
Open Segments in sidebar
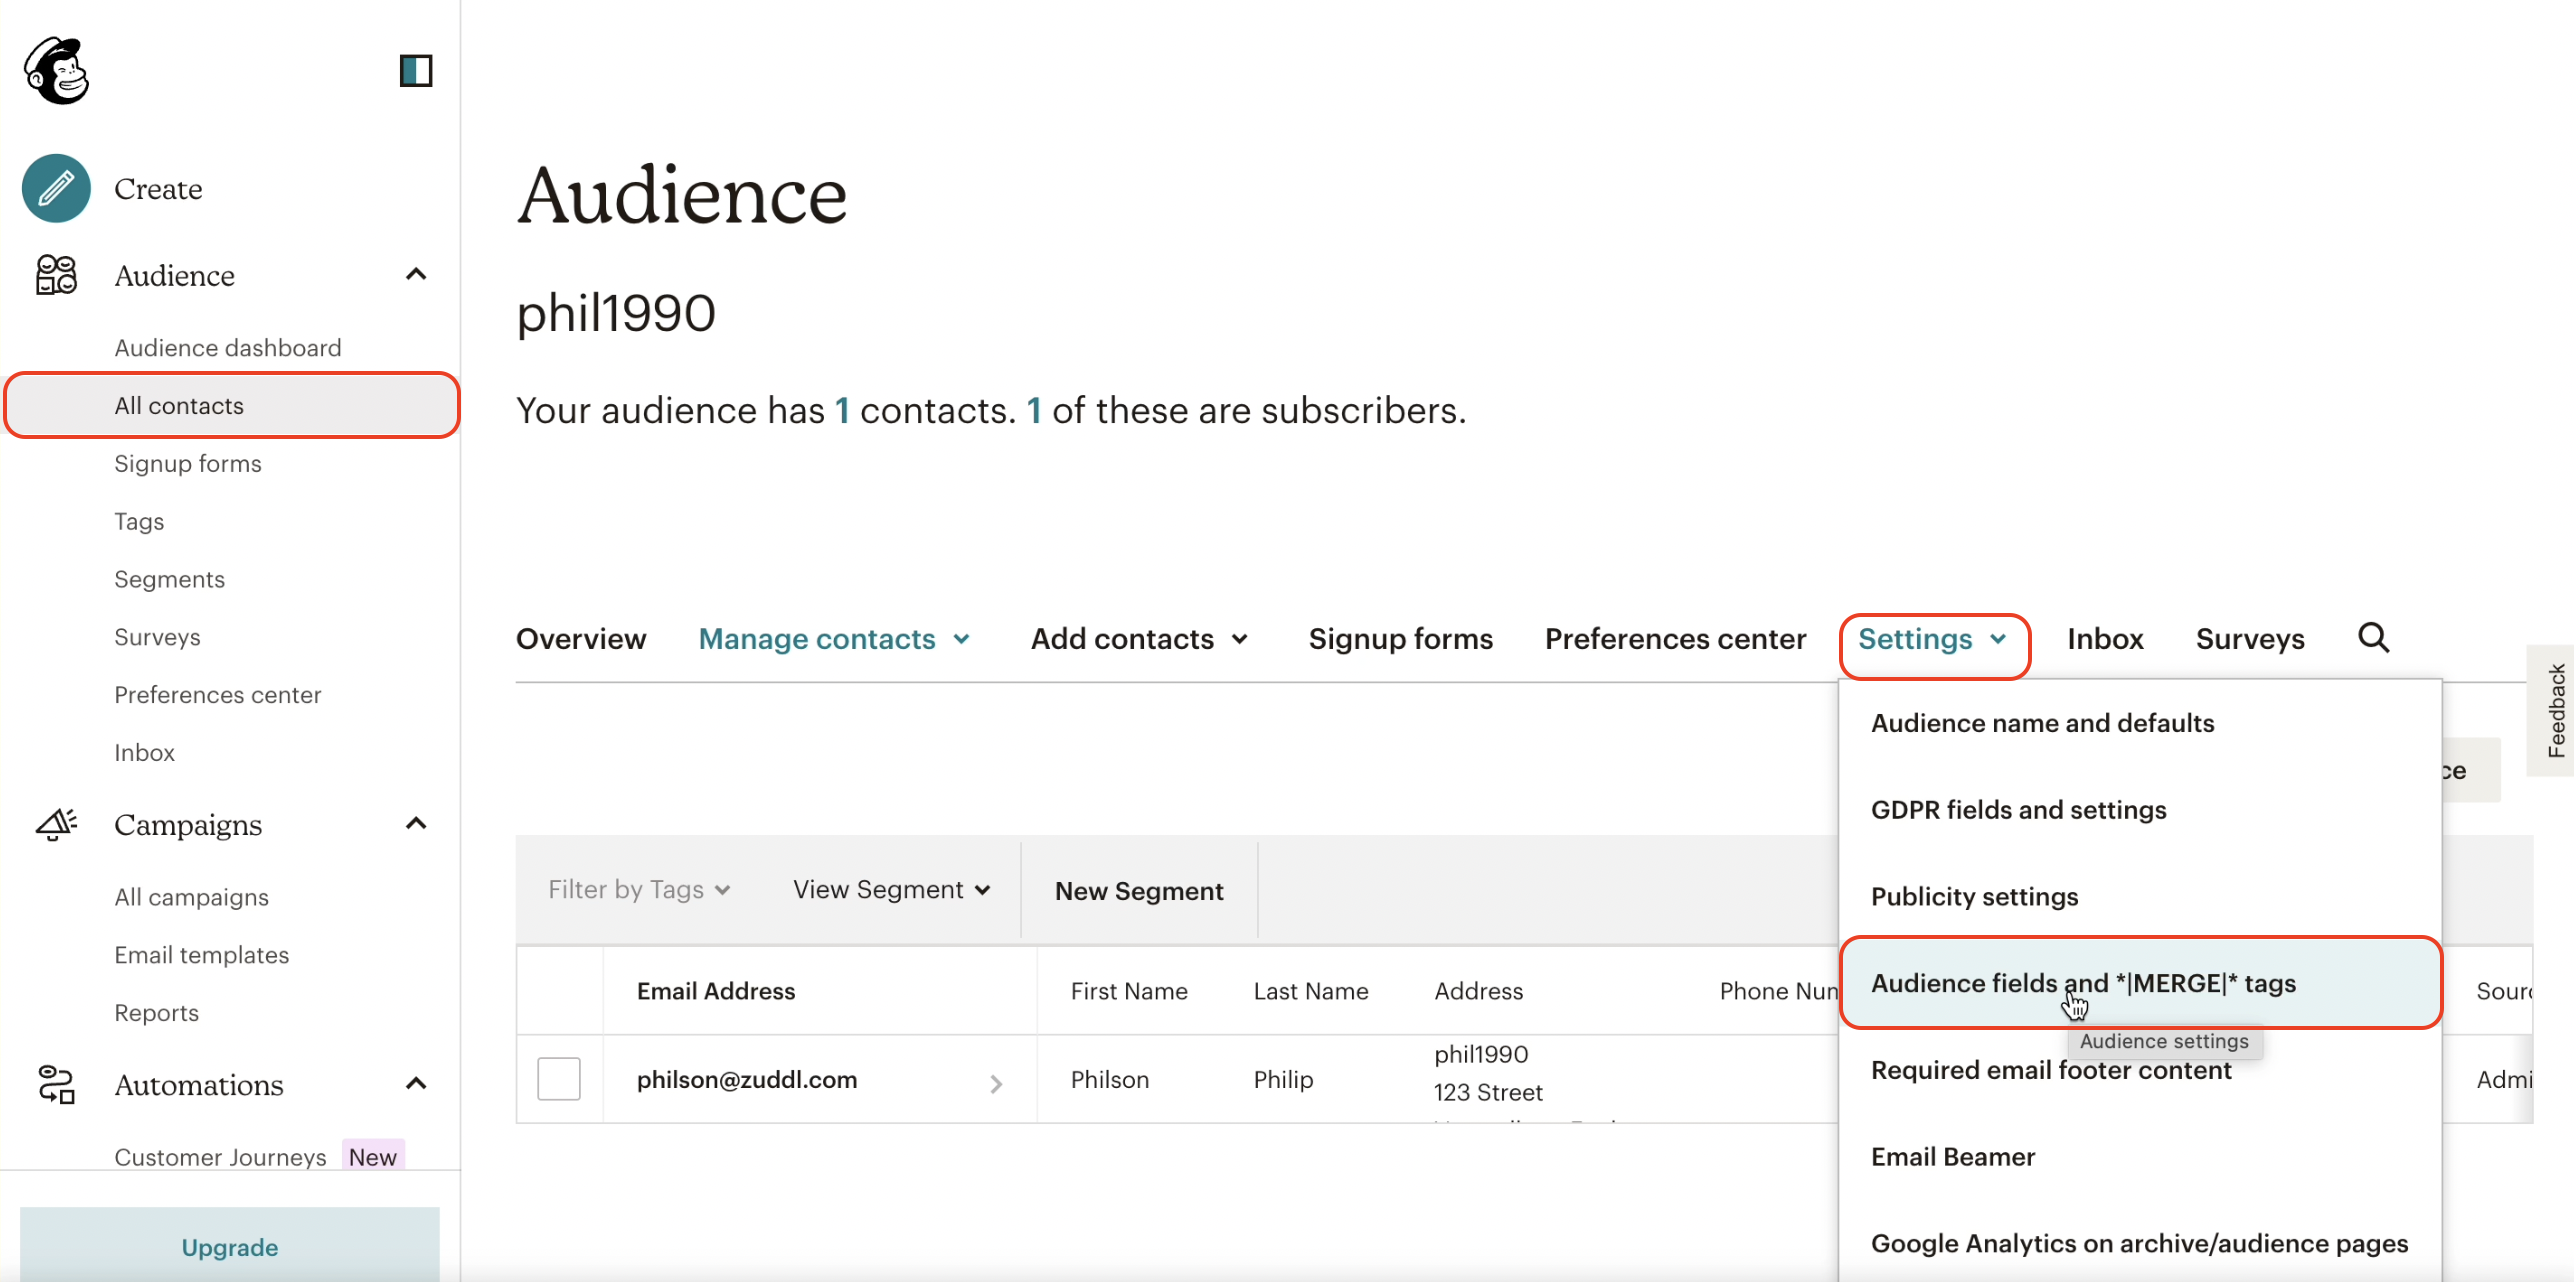[x=169, y=579]
